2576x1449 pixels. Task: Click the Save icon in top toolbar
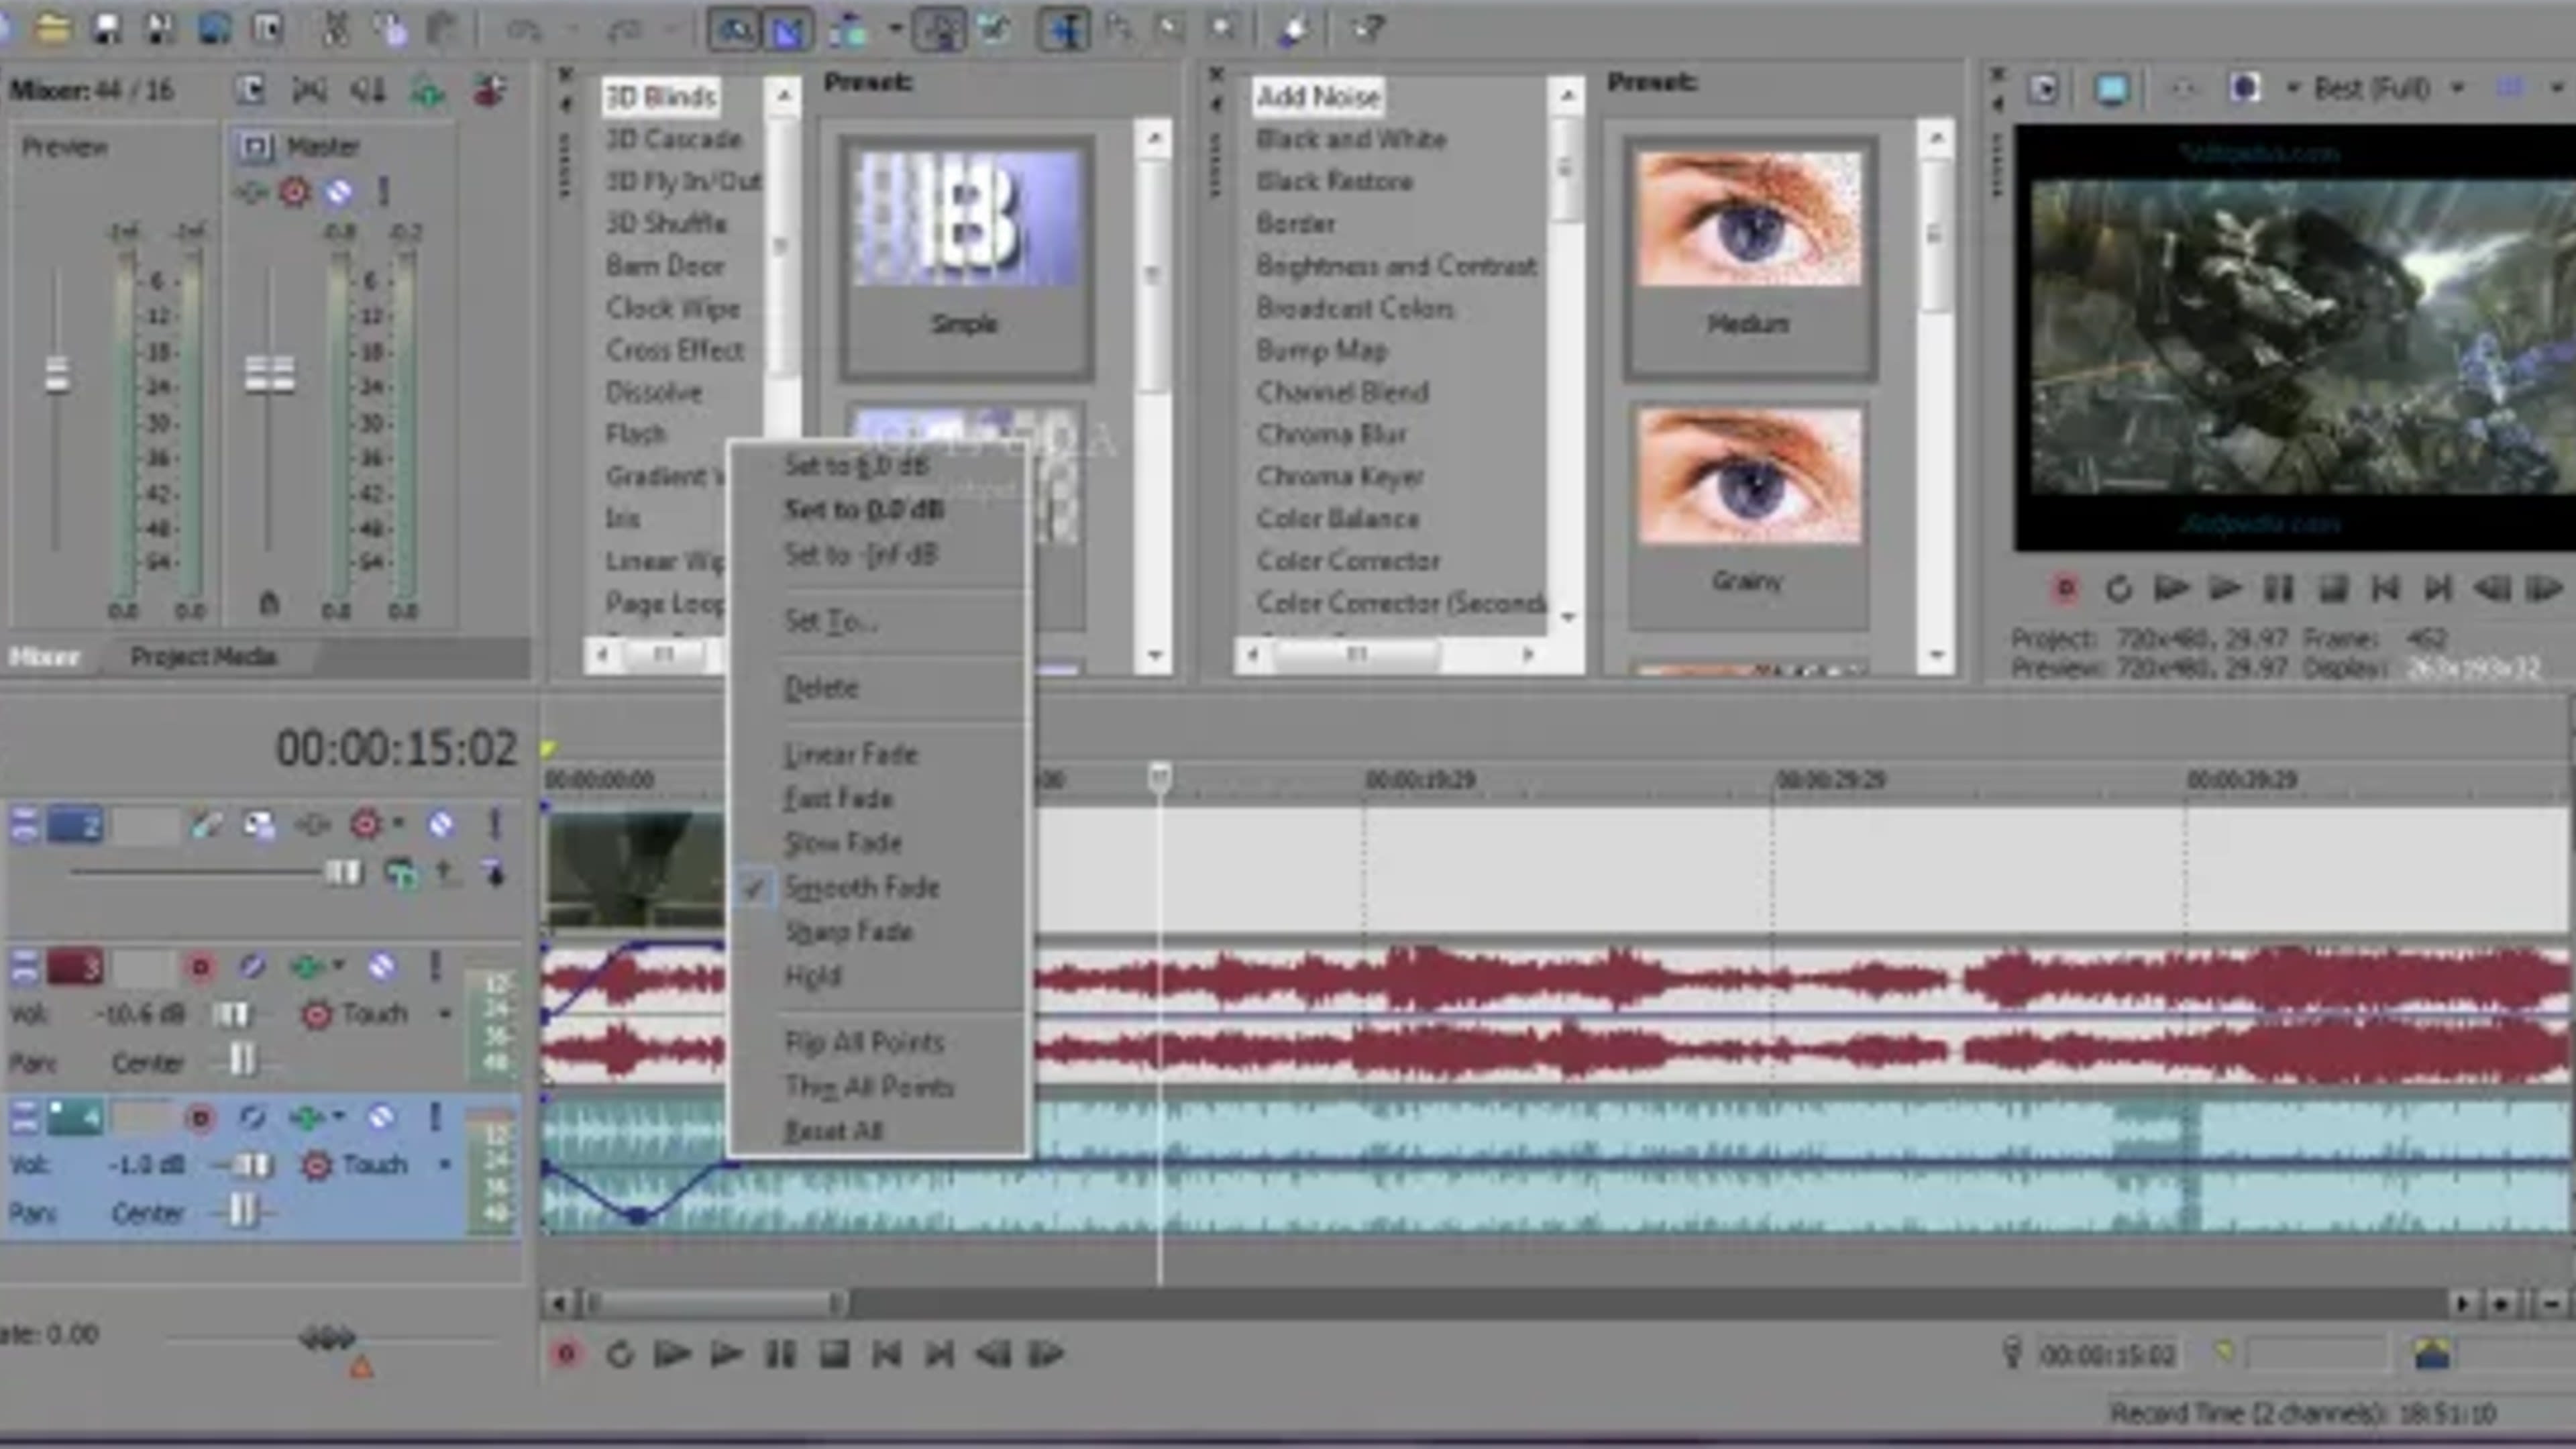click(106, 28)
